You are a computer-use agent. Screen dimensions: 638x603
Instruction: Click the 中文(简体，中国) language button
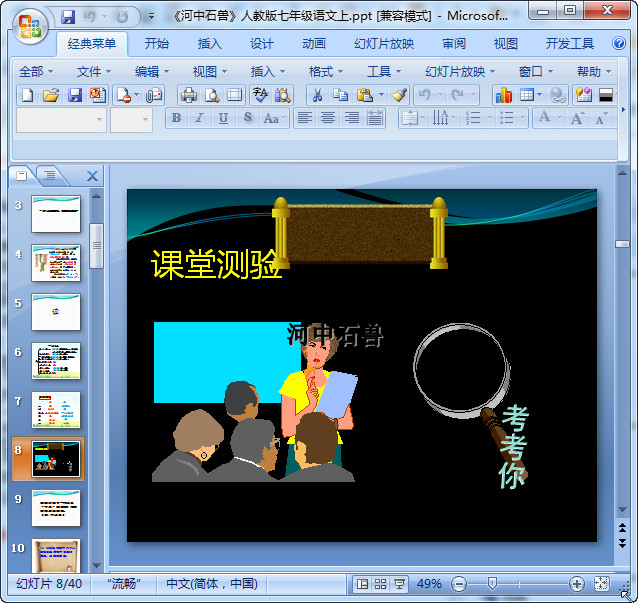212,584
